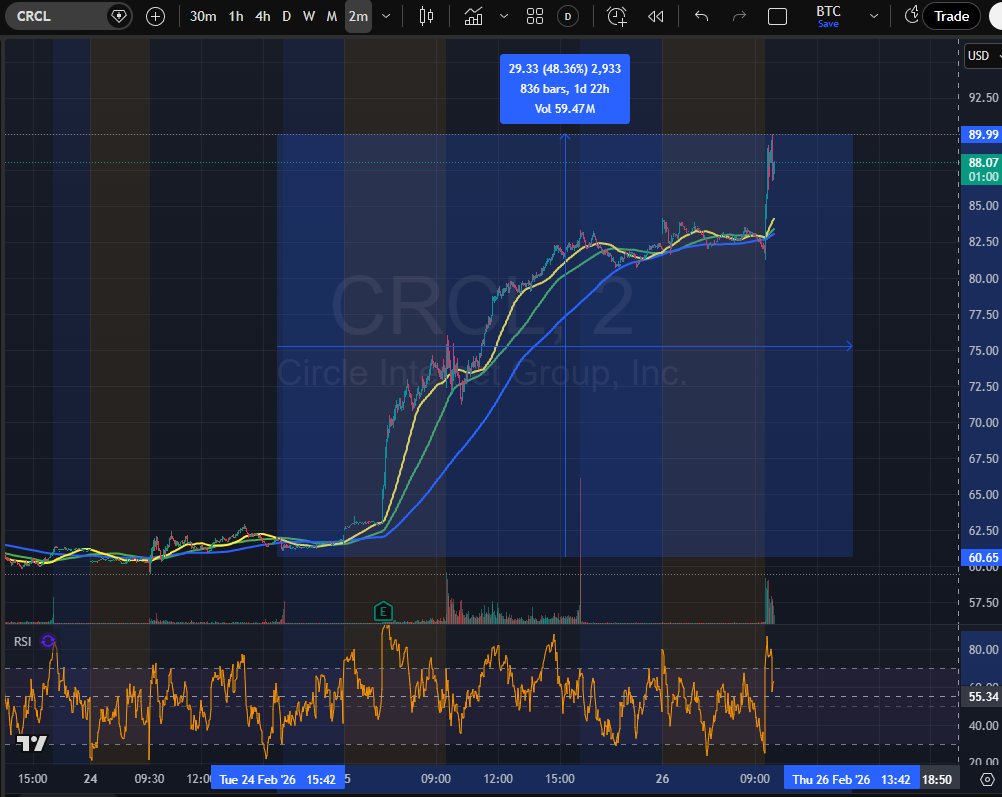This screenshot has height=797, width=1002.
Task: Create an alert with the clock-plus icon
Action: 617,16
